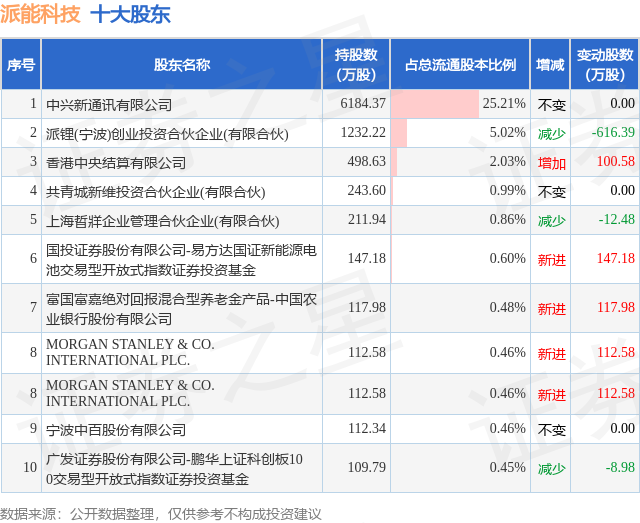Click the 十大股东 heading
Screen dimensions: 640x523
point(130,14)
